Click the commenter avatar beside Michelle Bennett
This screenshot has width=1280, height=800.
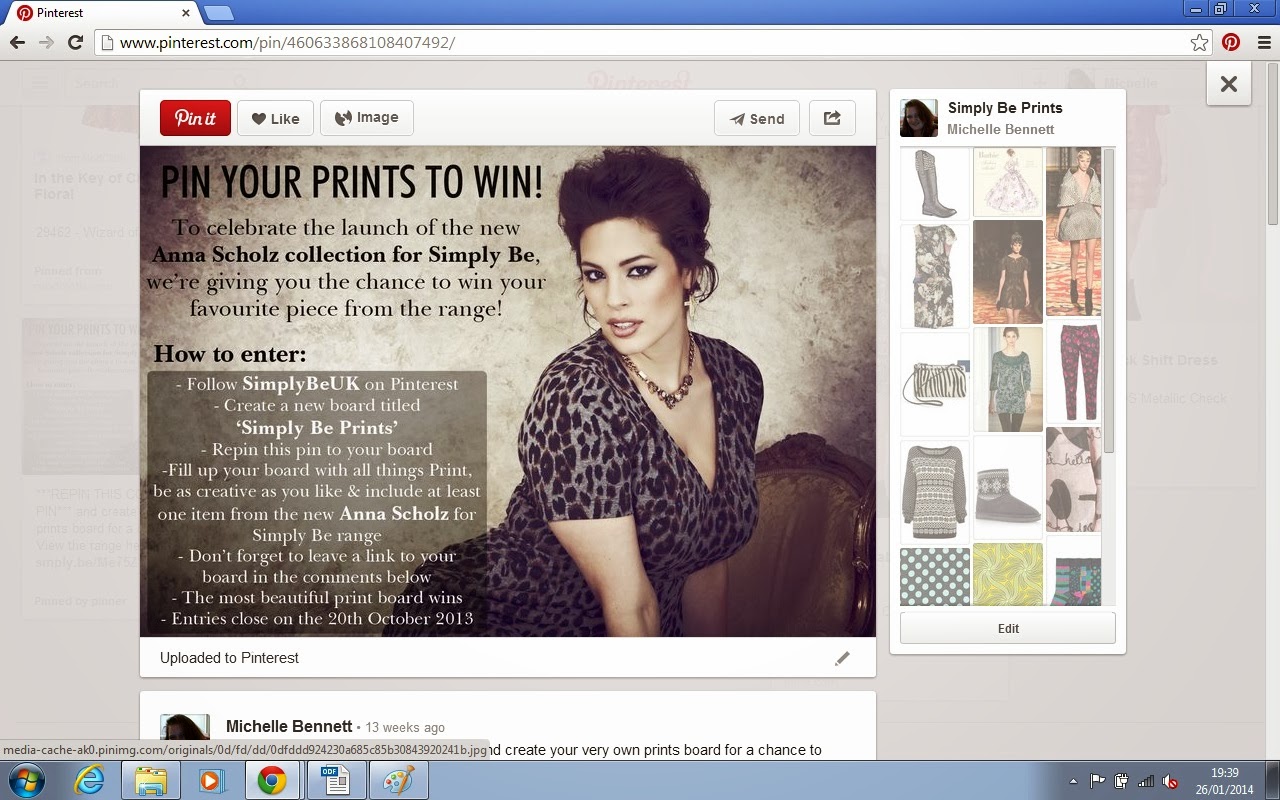(185, 736)
